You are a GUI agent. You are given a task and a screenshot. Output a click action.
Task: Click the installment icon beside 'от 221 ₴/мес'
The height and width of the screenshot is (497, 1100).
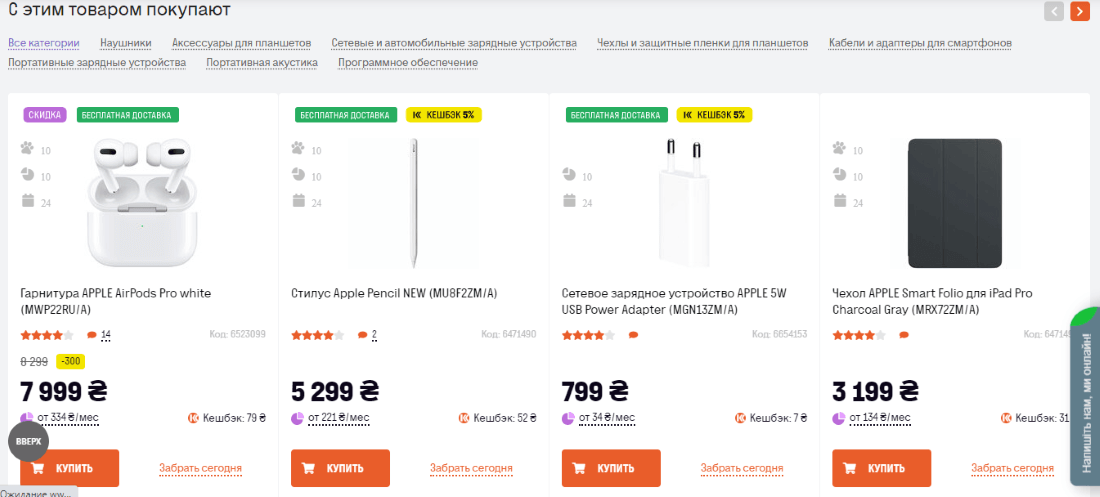click(x=298, y=418)
